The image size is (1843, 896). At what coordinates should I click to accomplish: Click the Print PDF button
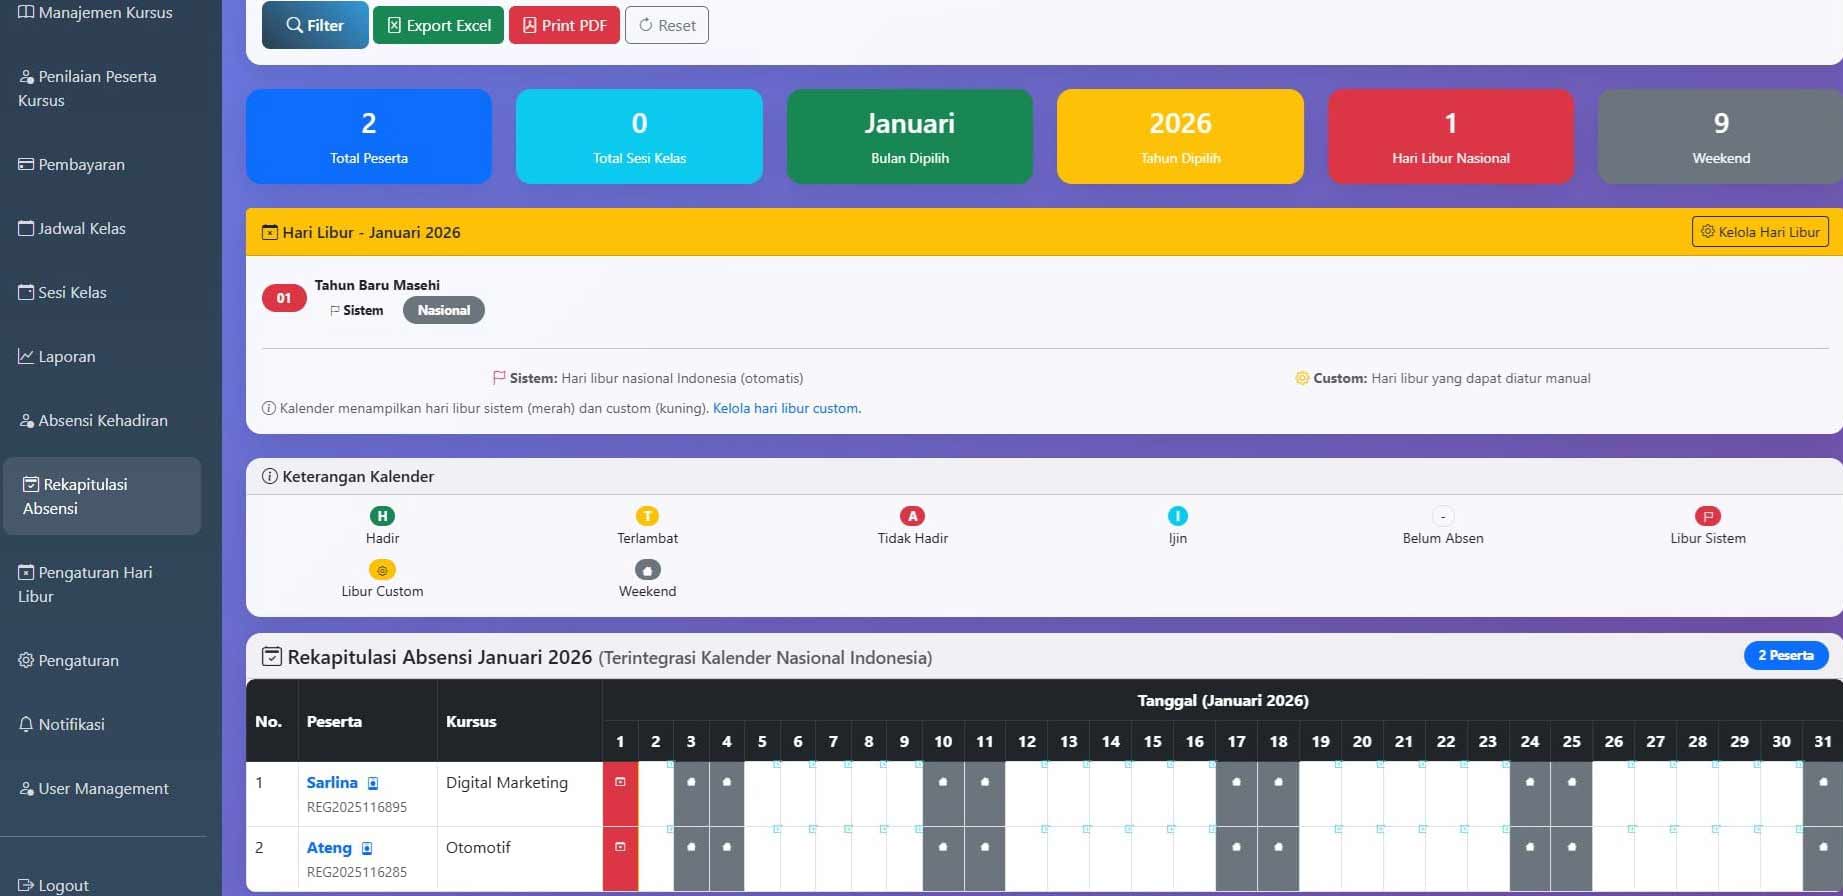tap(564, 25)
